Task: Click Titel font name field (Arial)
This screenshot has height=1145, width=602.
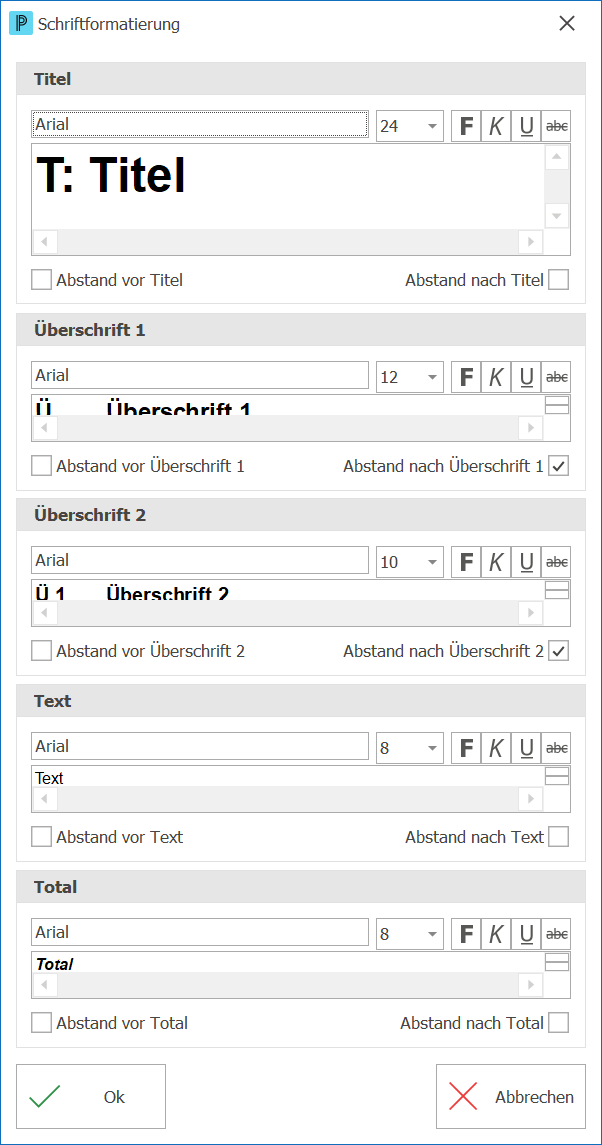Action: [200, 125]
